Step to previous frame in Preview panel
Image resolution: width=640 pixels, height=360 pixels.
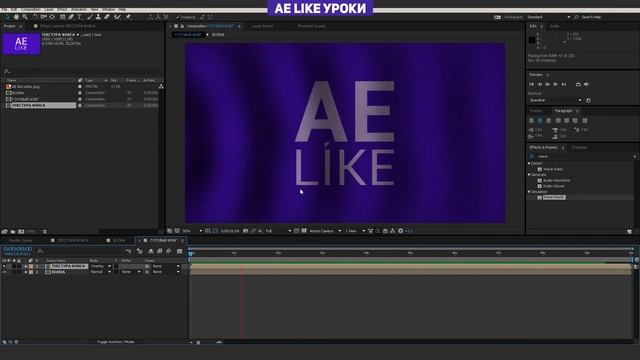click(x=540, y=84)
